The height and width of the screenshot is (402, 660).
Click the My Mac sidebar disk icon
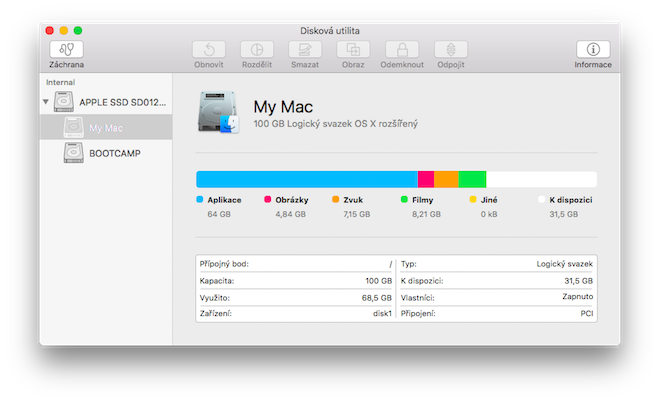tap(74, 127)
